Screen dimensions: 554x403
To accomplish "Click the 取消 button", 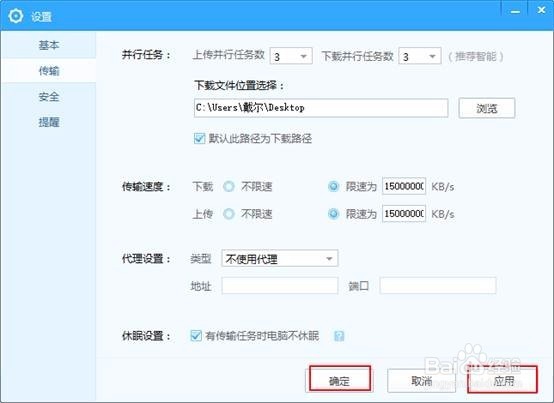I will (421, 381).
